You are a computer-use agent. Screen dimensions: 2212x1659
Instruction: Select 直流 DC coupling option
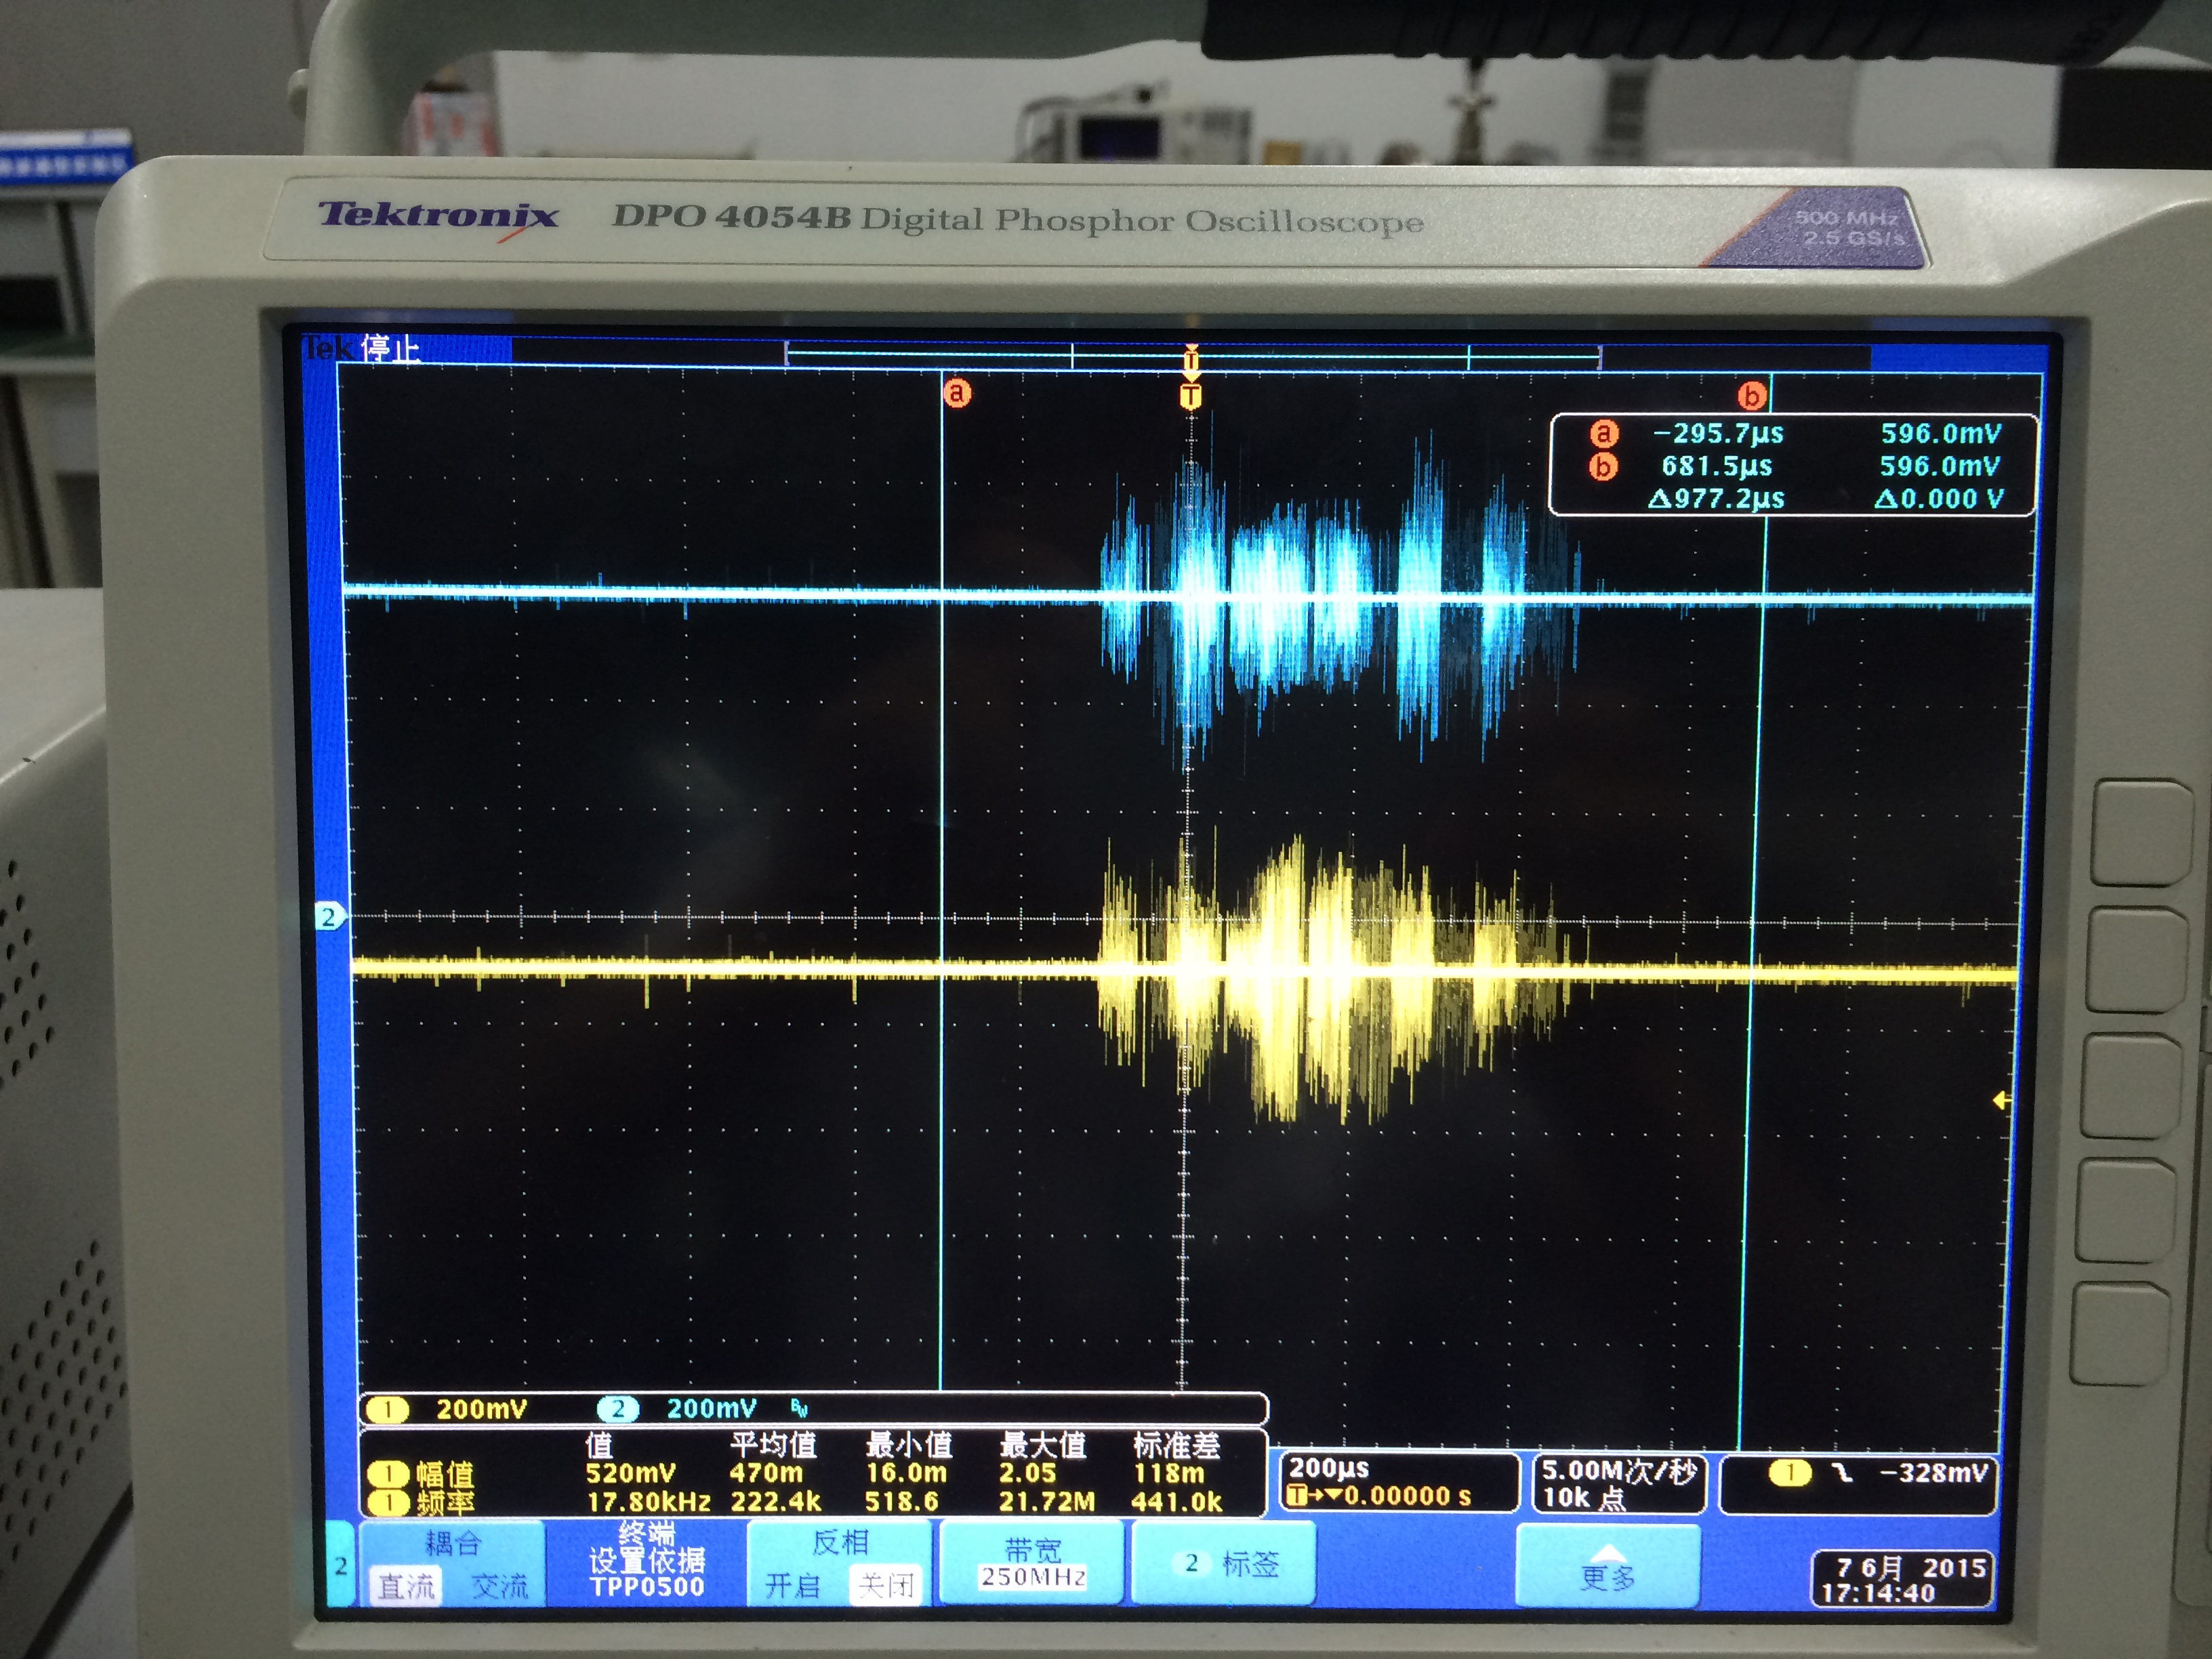pyautogui.click(x=406, y=1586)
